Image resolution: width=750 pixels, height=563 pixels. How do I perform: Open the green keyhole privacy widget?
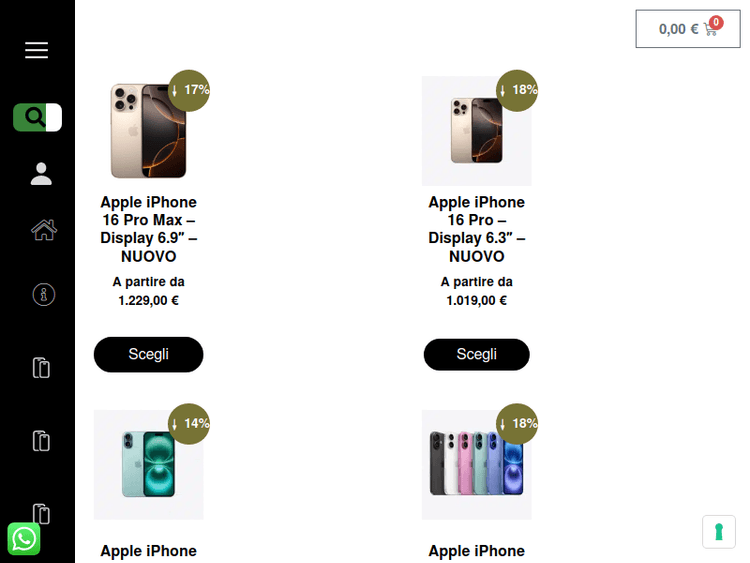(x=719, y=532)
